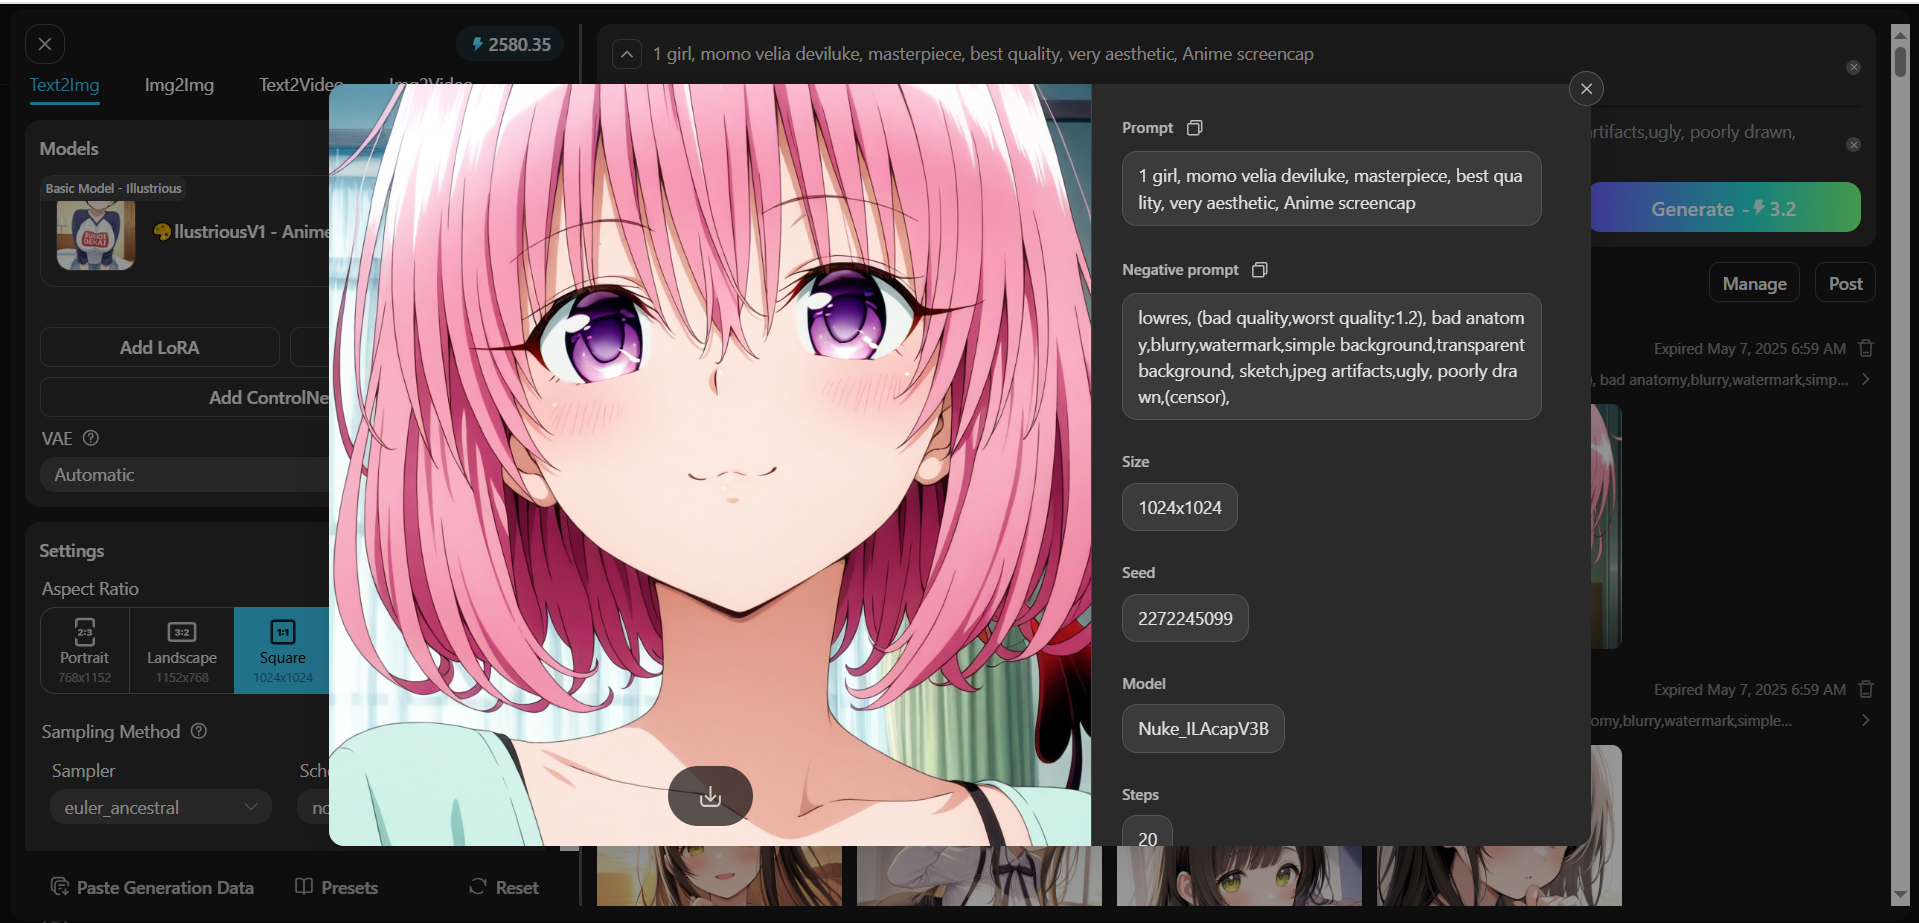Image resolution: width=1919 pixels, height=923 pixels.
Task: Click the main prompt text at top
Action: 983,54
